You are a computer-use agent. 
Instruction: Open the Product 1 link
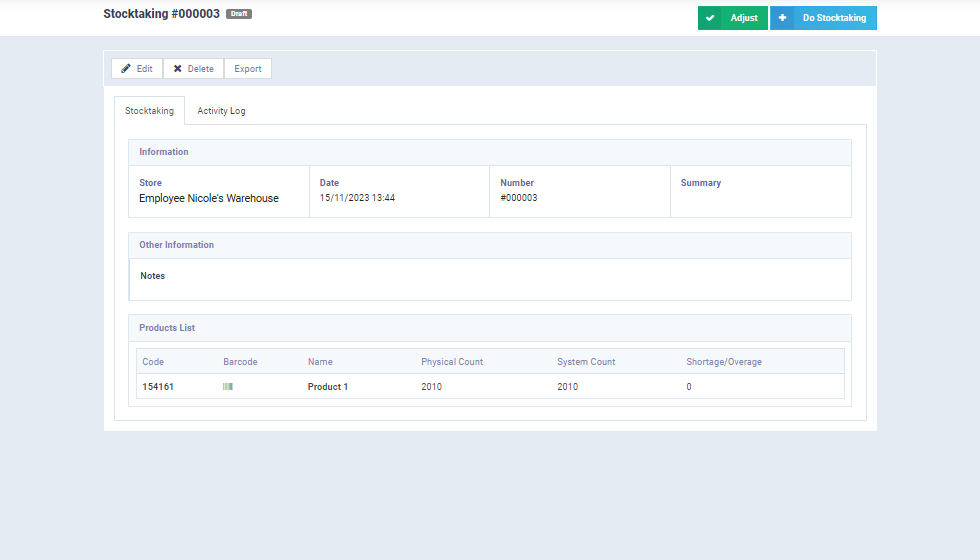[x=328, y=387]
